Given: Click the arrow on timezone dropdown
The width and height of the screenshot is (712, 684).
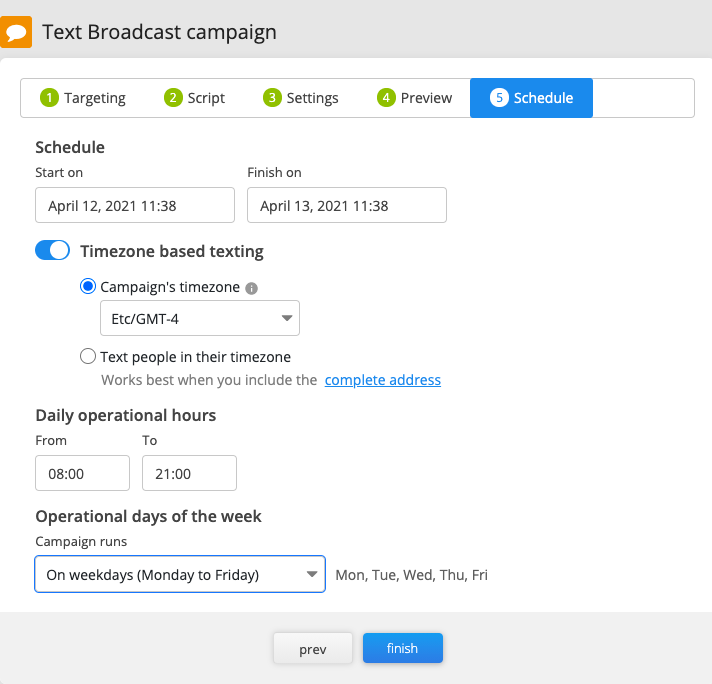Looking at the screenshot, I should click(x=287, y=318).
